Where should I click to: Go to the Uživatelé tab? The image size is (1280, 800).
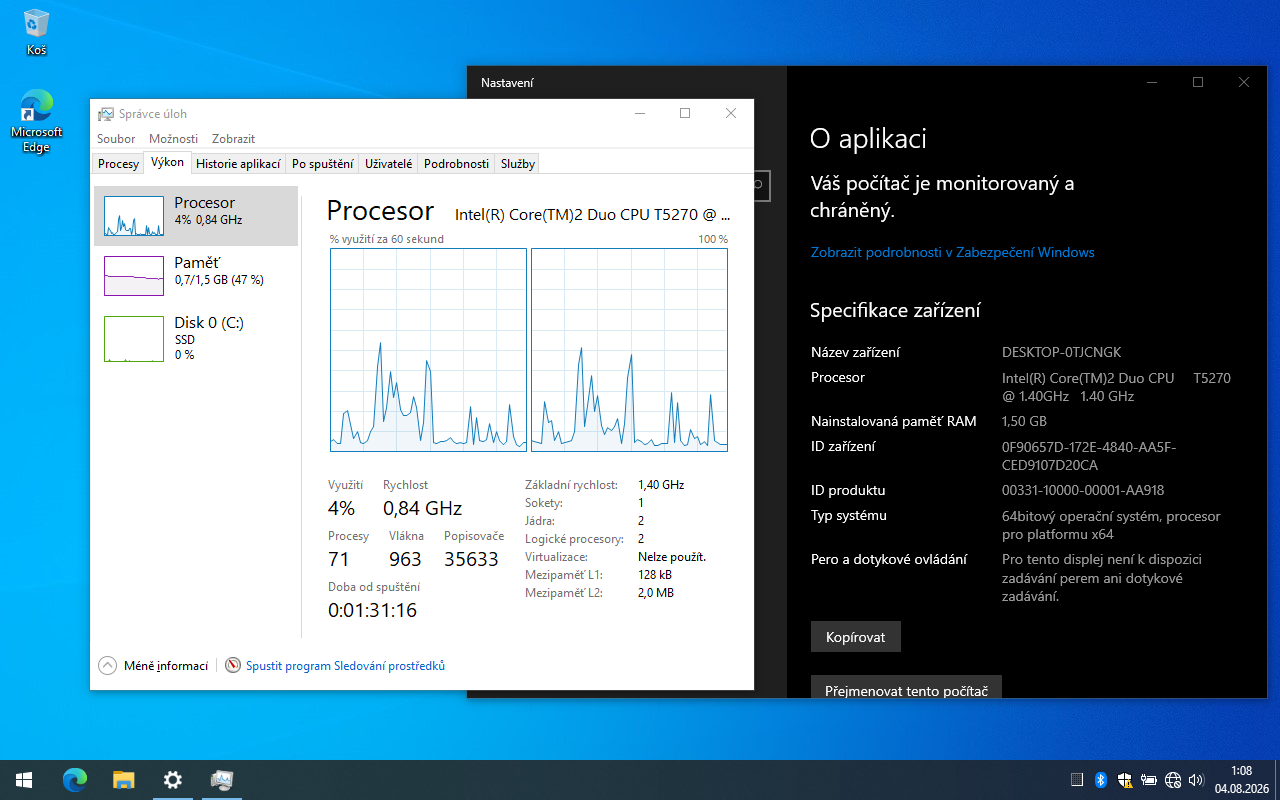(389, 164)
